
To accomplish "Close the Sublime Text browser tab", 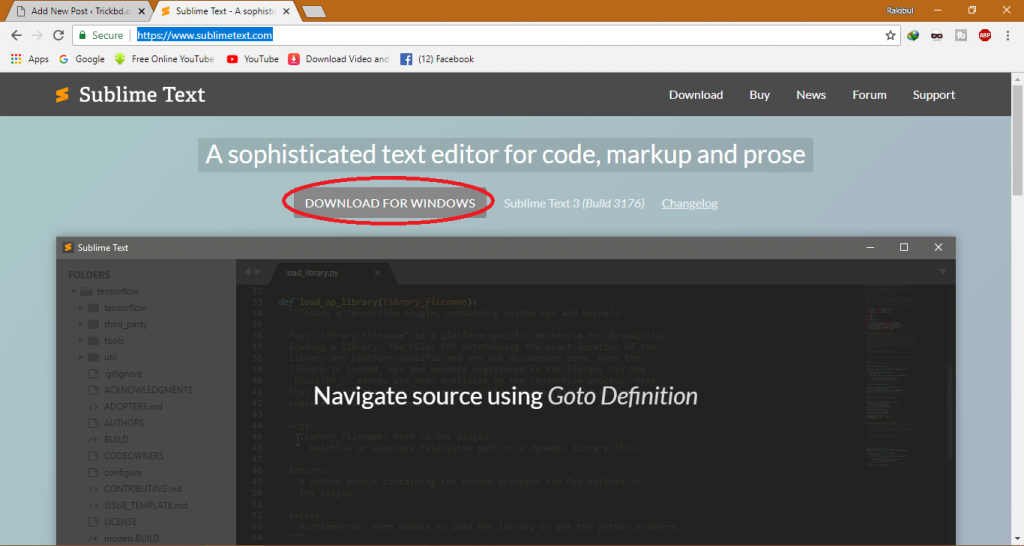I will (x=286, y=11).
